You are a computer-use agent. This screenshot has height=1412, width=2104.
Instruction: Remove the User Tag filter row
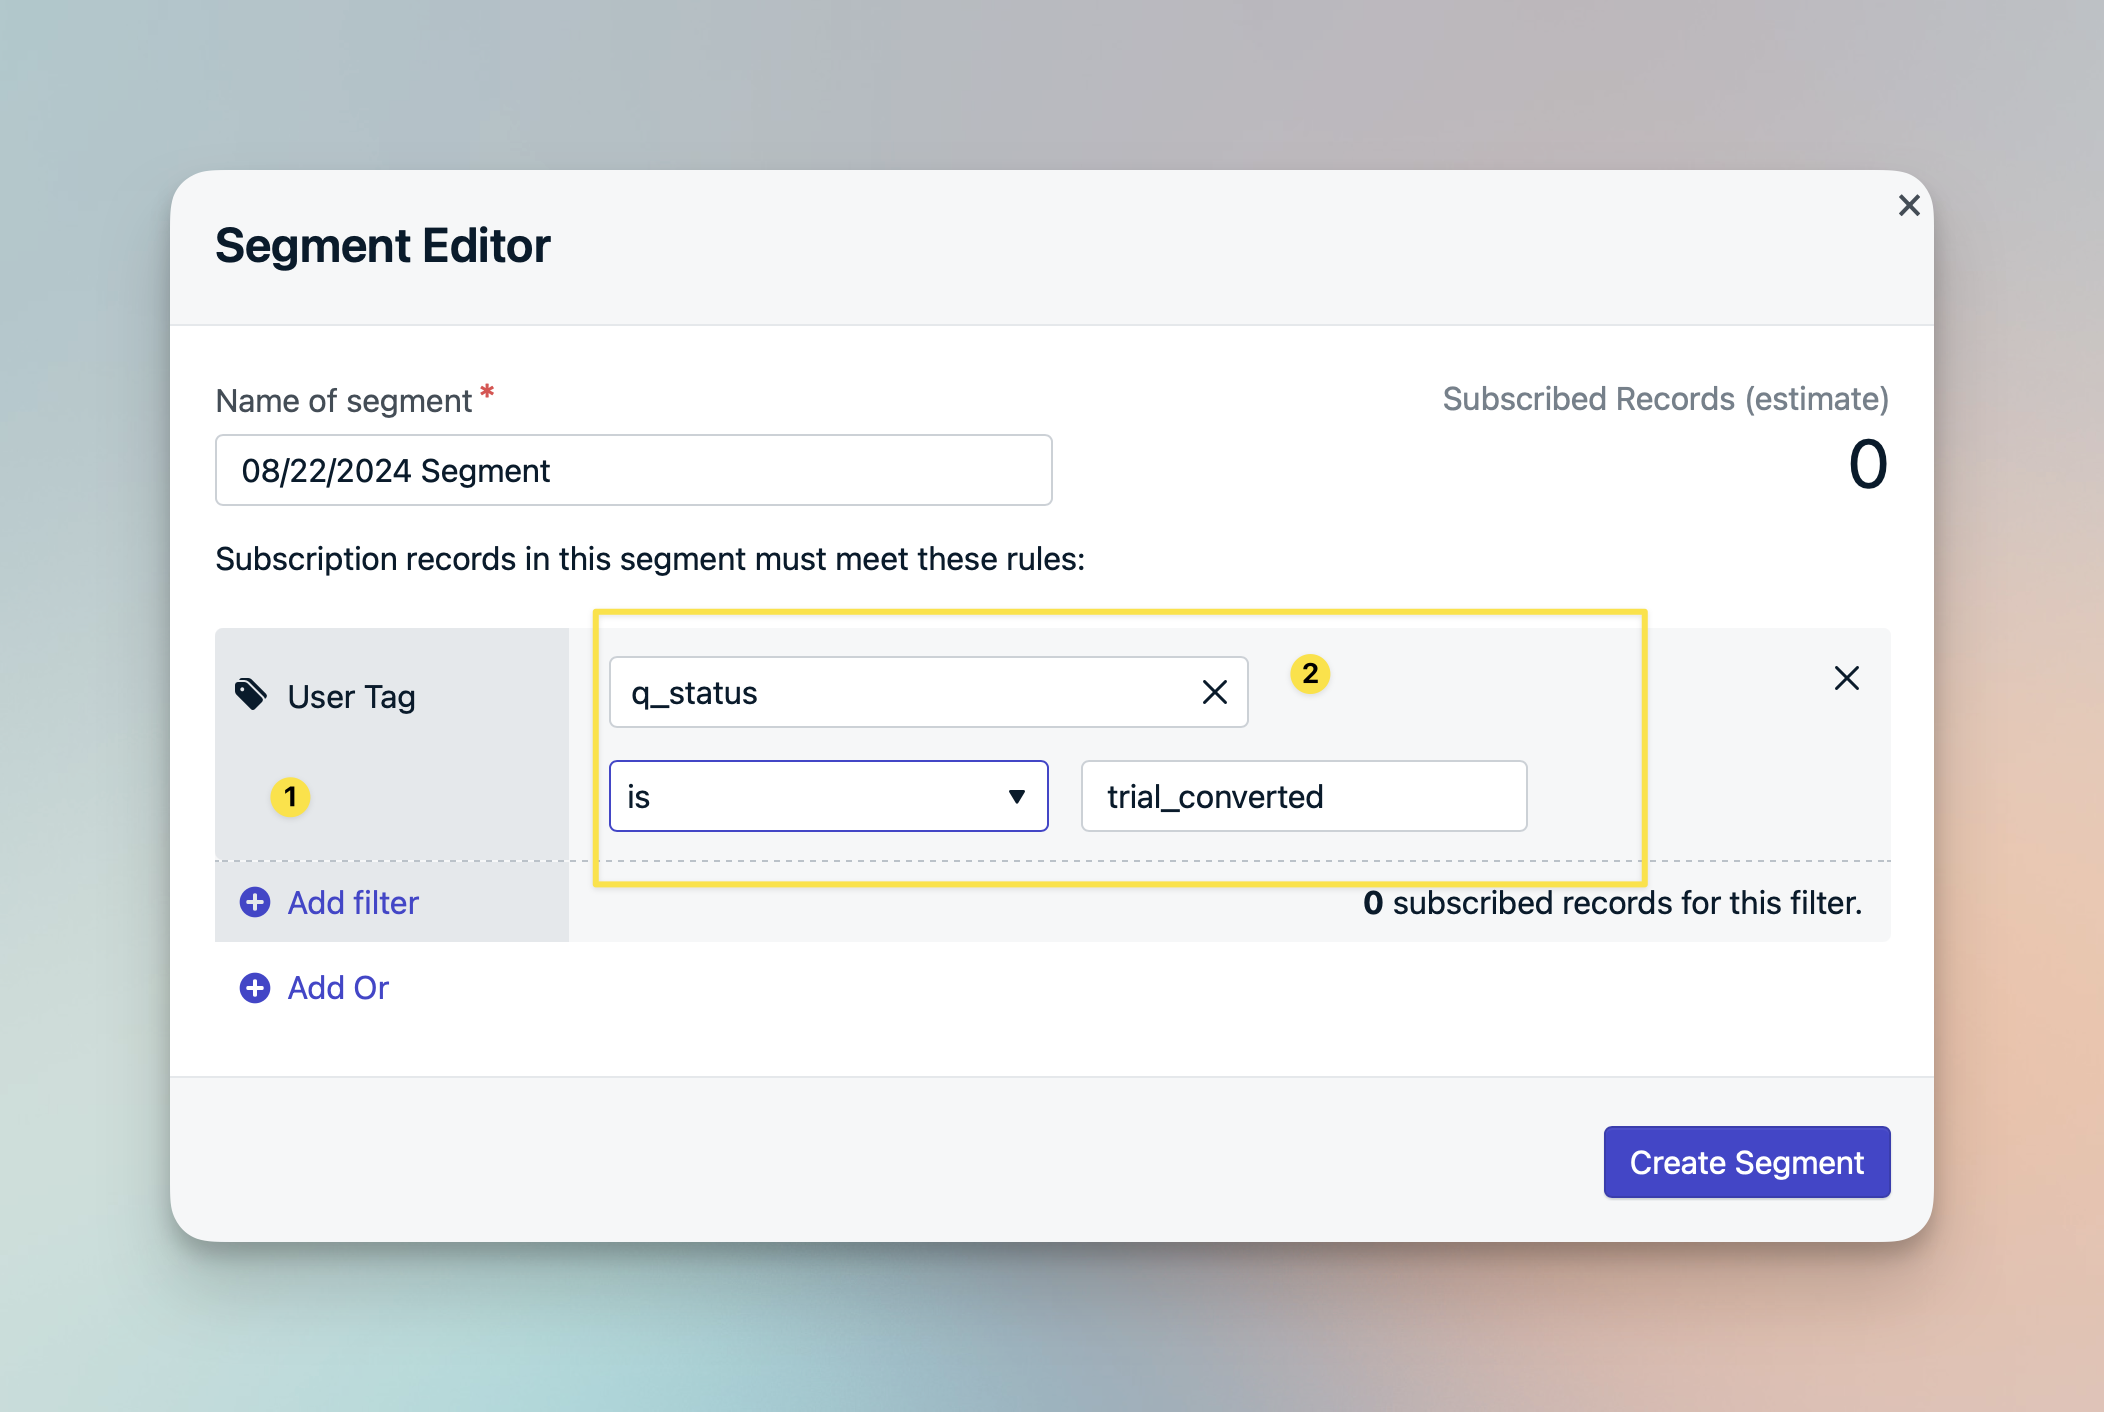click(x=1846, y=678)
